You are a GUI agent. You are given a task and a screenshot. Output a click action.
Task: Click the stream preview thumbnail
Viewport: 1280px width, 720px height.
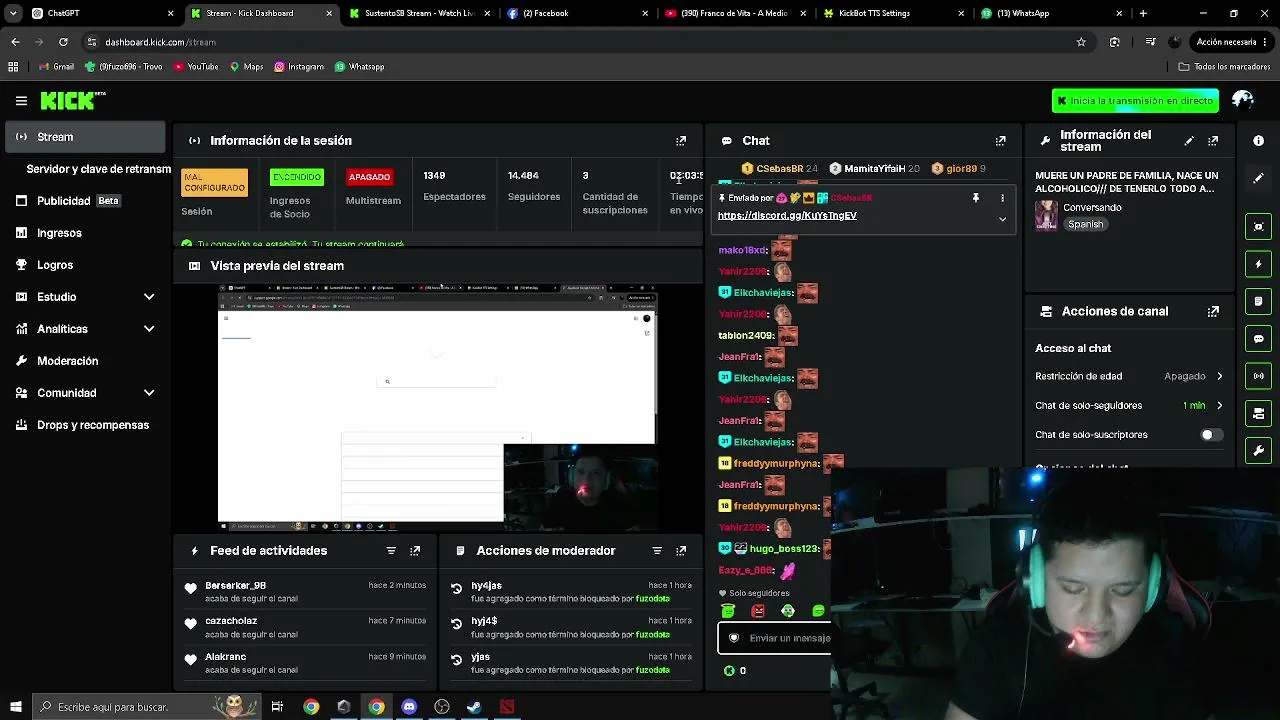click(438, 407)
